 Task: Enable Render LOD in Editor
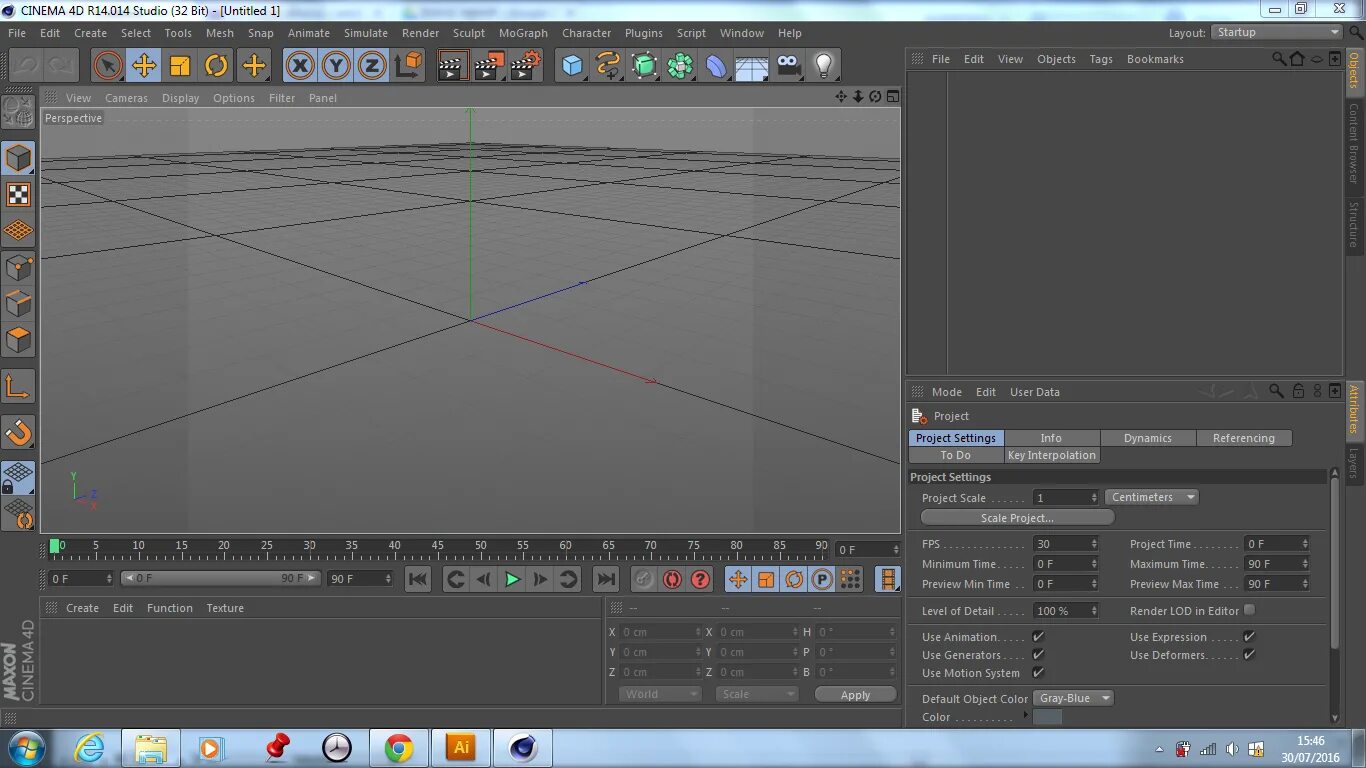tap(1249, 610)
